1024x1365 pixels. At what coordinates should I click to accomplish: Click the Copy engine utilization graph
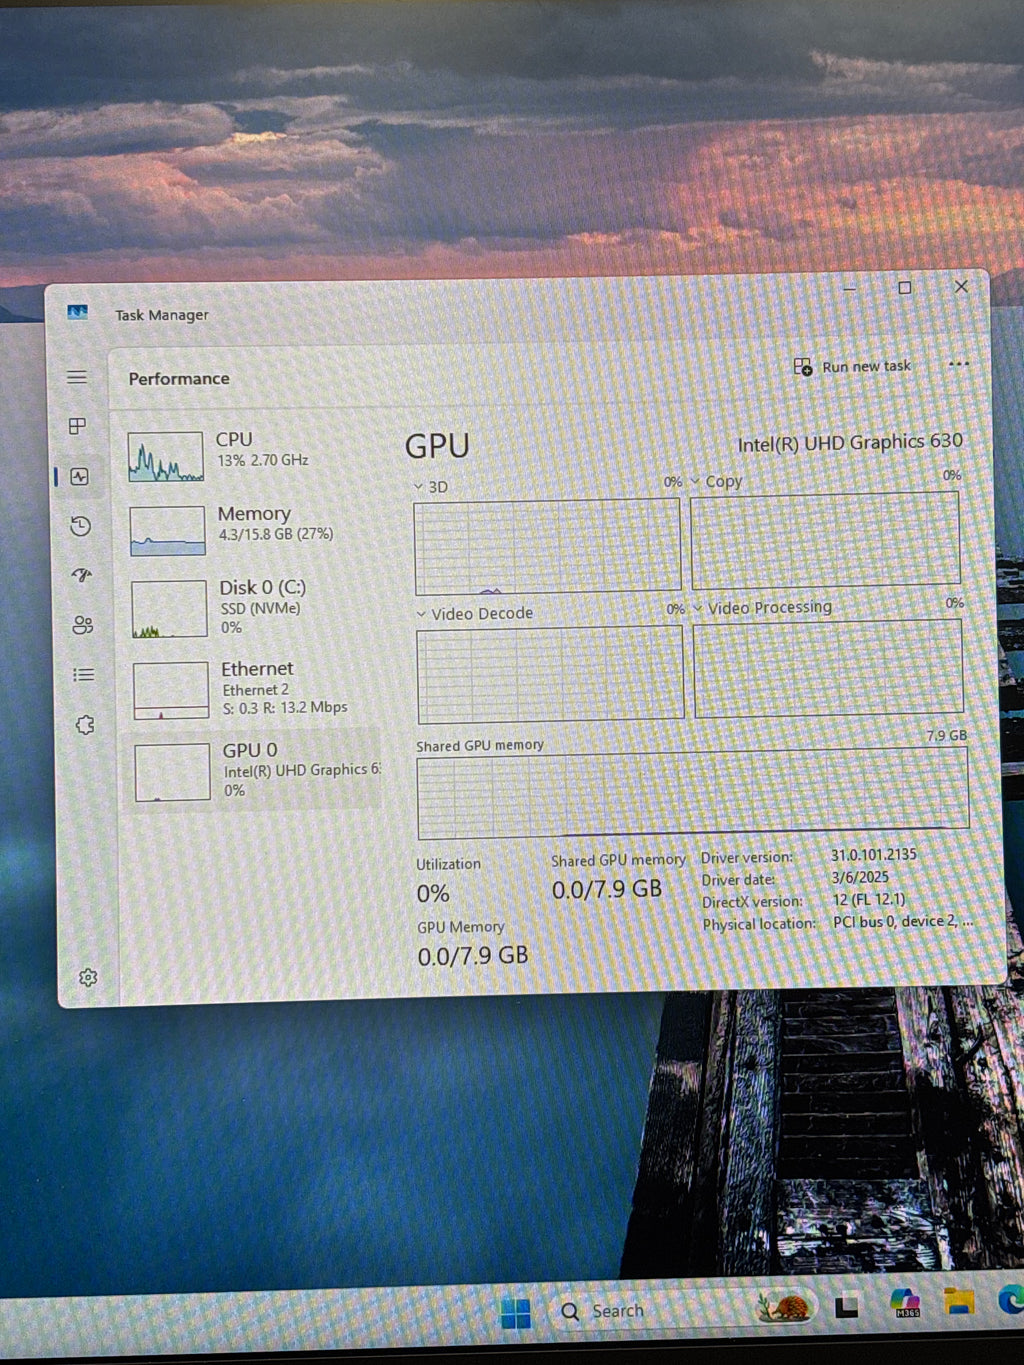pyautogui.click(x=825, y=539)
